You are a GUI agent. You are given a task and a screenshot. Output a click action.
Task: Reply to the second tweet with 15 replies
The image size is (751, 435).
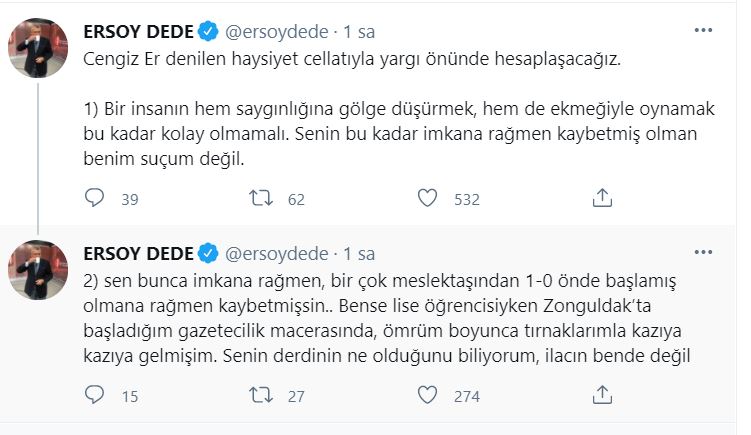point(95,397)
